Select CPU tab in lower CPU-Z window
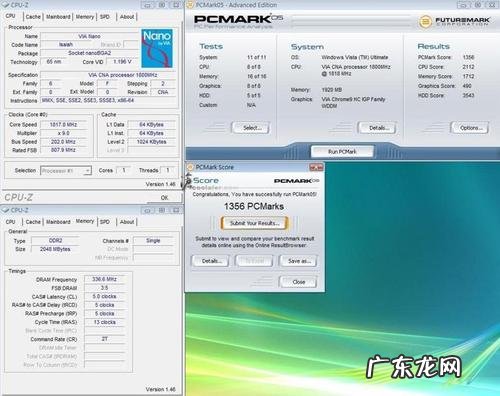The image size is (500, 396). click(x=10, y=222)
